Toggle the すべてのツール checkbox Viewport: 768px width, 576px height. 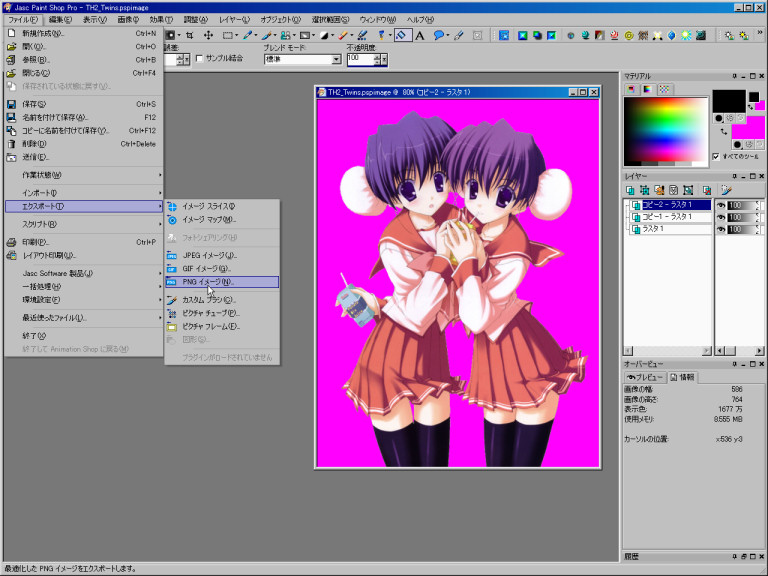[716, 157]
